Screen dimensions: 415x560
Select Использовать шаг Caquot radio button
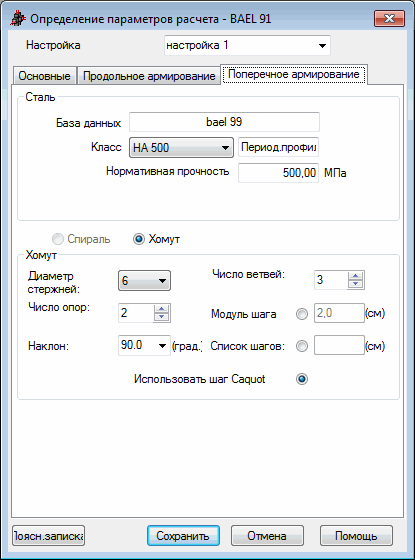[x=302, y=379]
